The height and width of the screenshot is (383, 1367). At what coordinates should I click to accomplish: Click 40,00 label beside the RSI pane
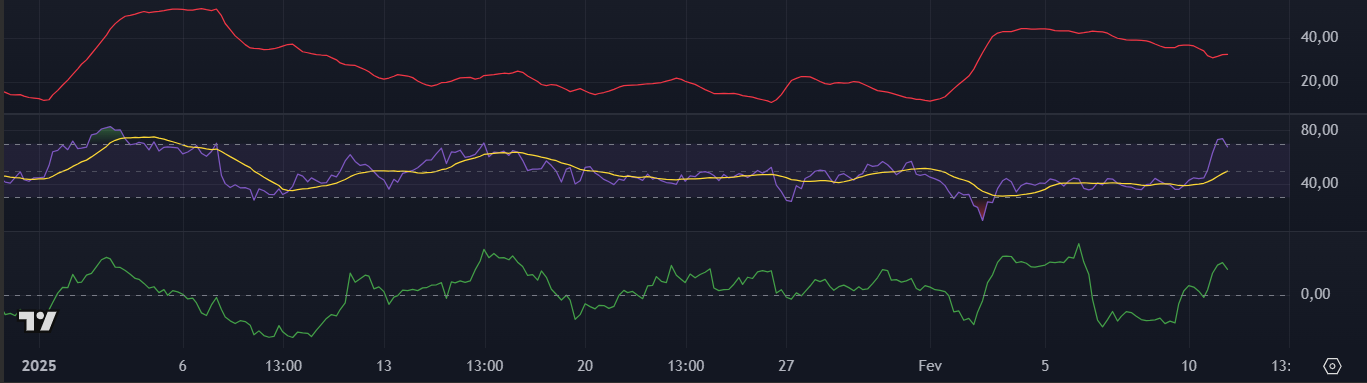point(1319,183)
